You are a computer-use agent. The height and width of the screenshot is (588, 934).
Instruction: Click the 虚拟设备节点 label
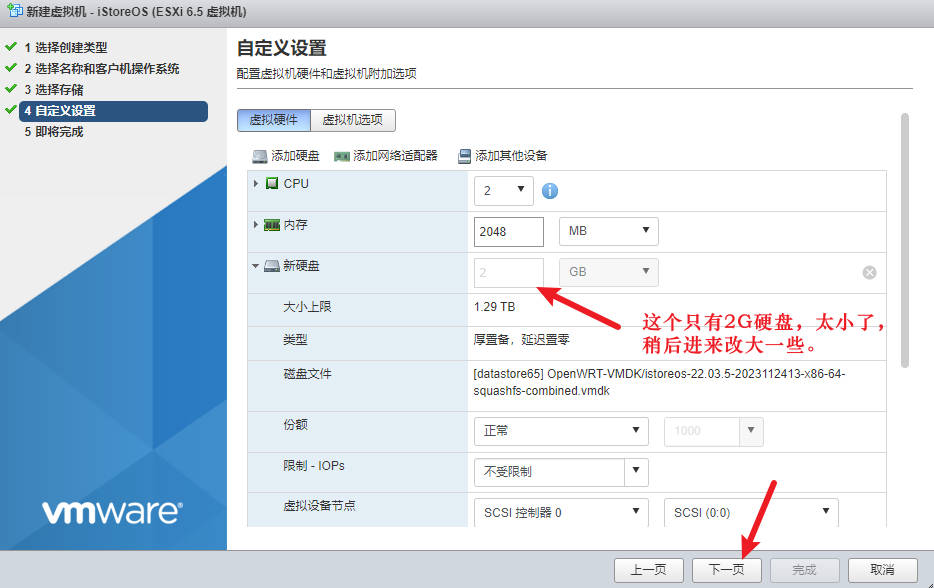(319, 506)
